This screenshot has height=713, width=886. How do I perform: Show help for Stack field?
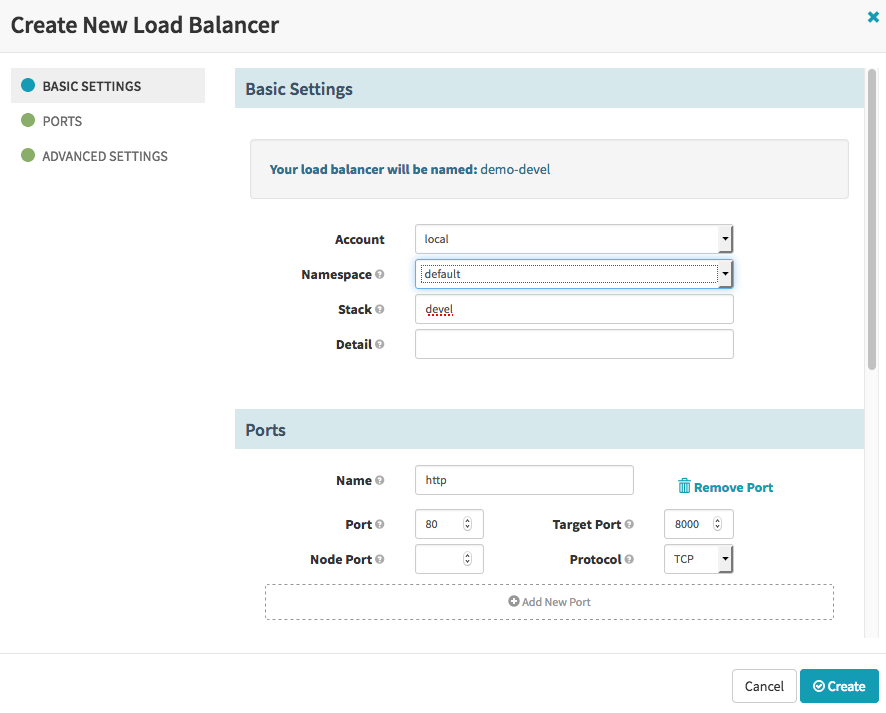coord(380,309)
